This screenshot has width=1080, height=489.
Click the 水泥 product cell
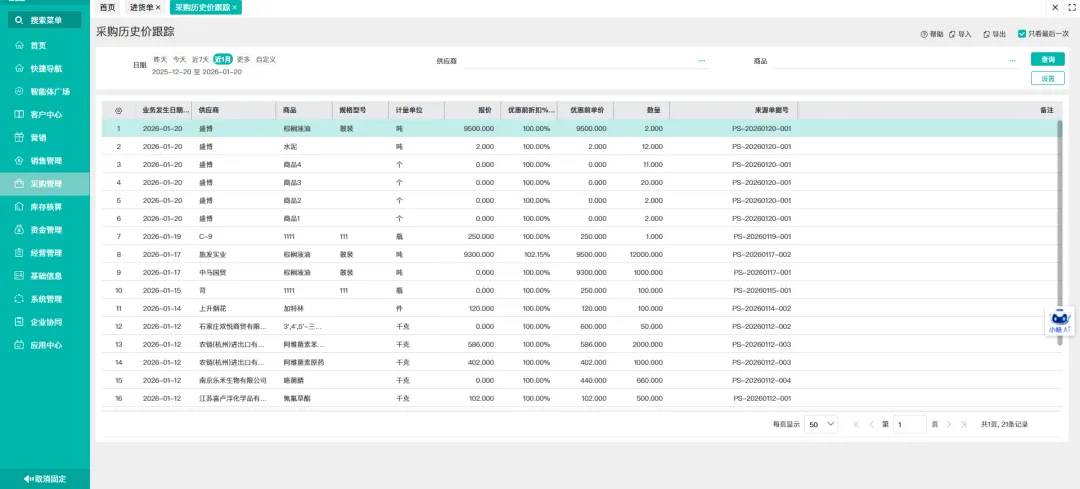pos(290,147)
